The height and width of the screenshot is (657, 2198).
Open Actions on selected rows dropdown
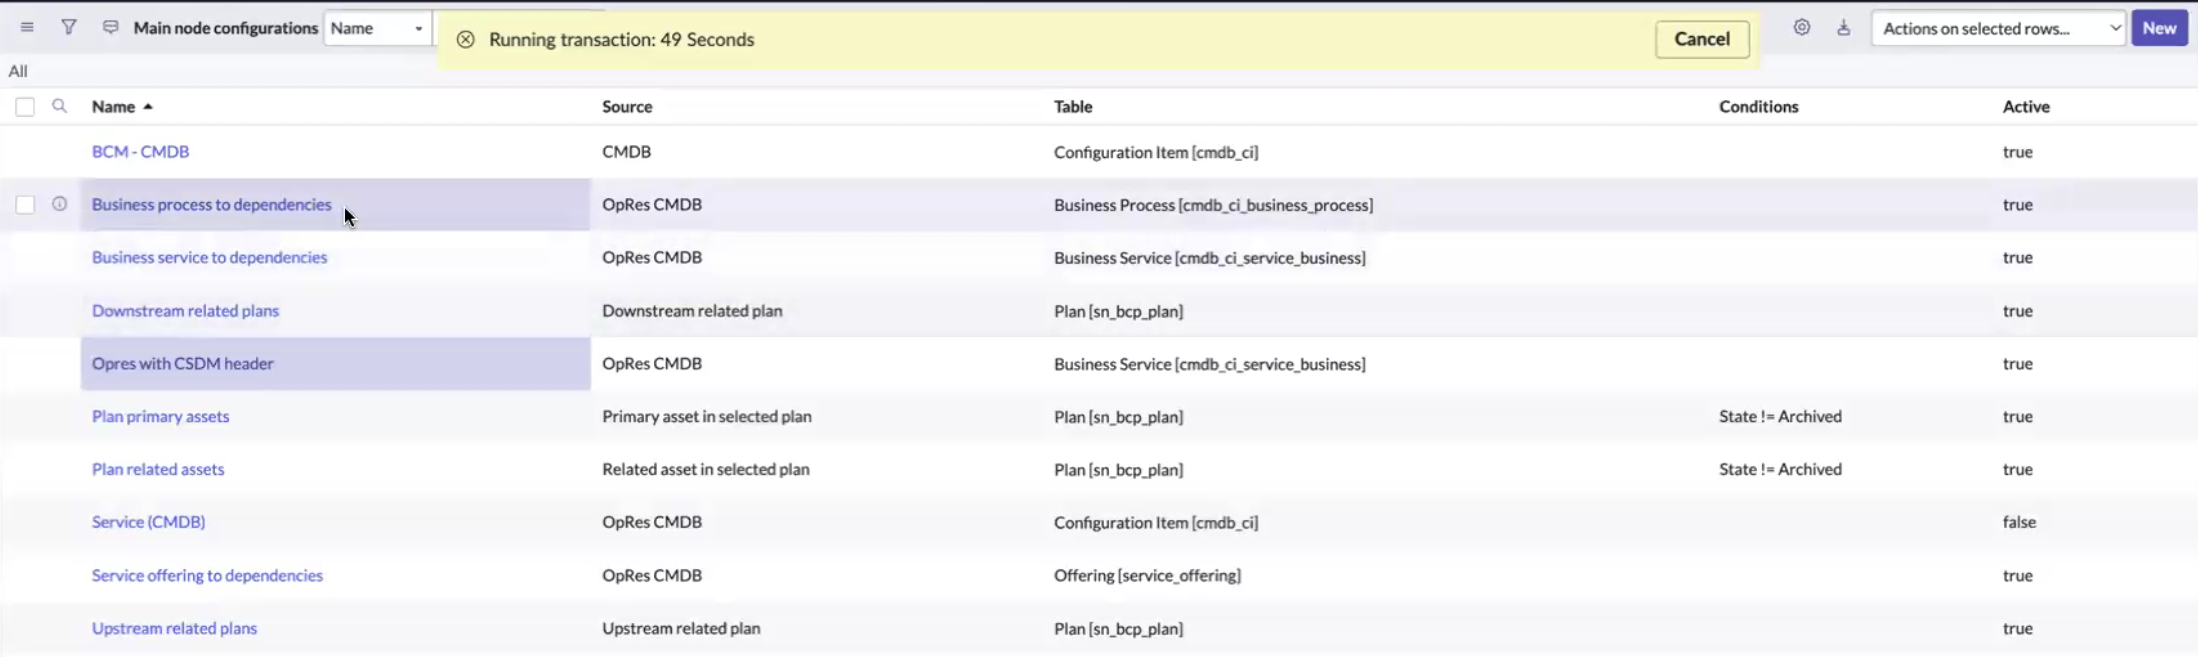tap(1998, 28)
